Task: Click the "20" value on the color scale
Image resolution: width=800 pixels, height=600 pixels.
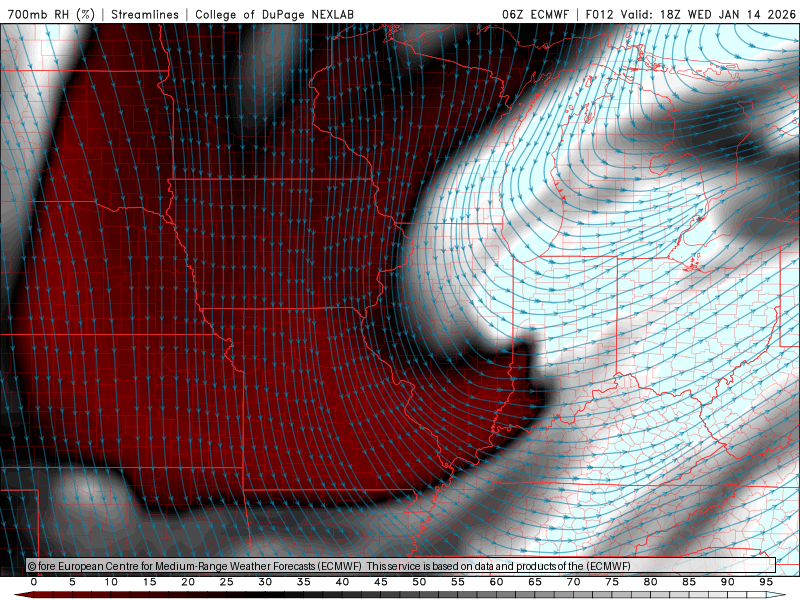Action: (188, 582)
